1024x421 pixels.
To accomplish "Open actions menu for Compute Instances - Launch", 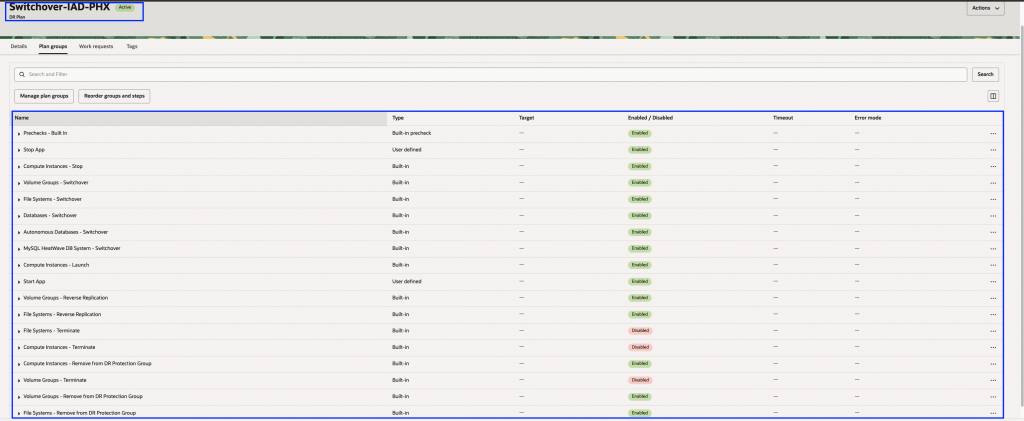I will (x=993, y=265).
